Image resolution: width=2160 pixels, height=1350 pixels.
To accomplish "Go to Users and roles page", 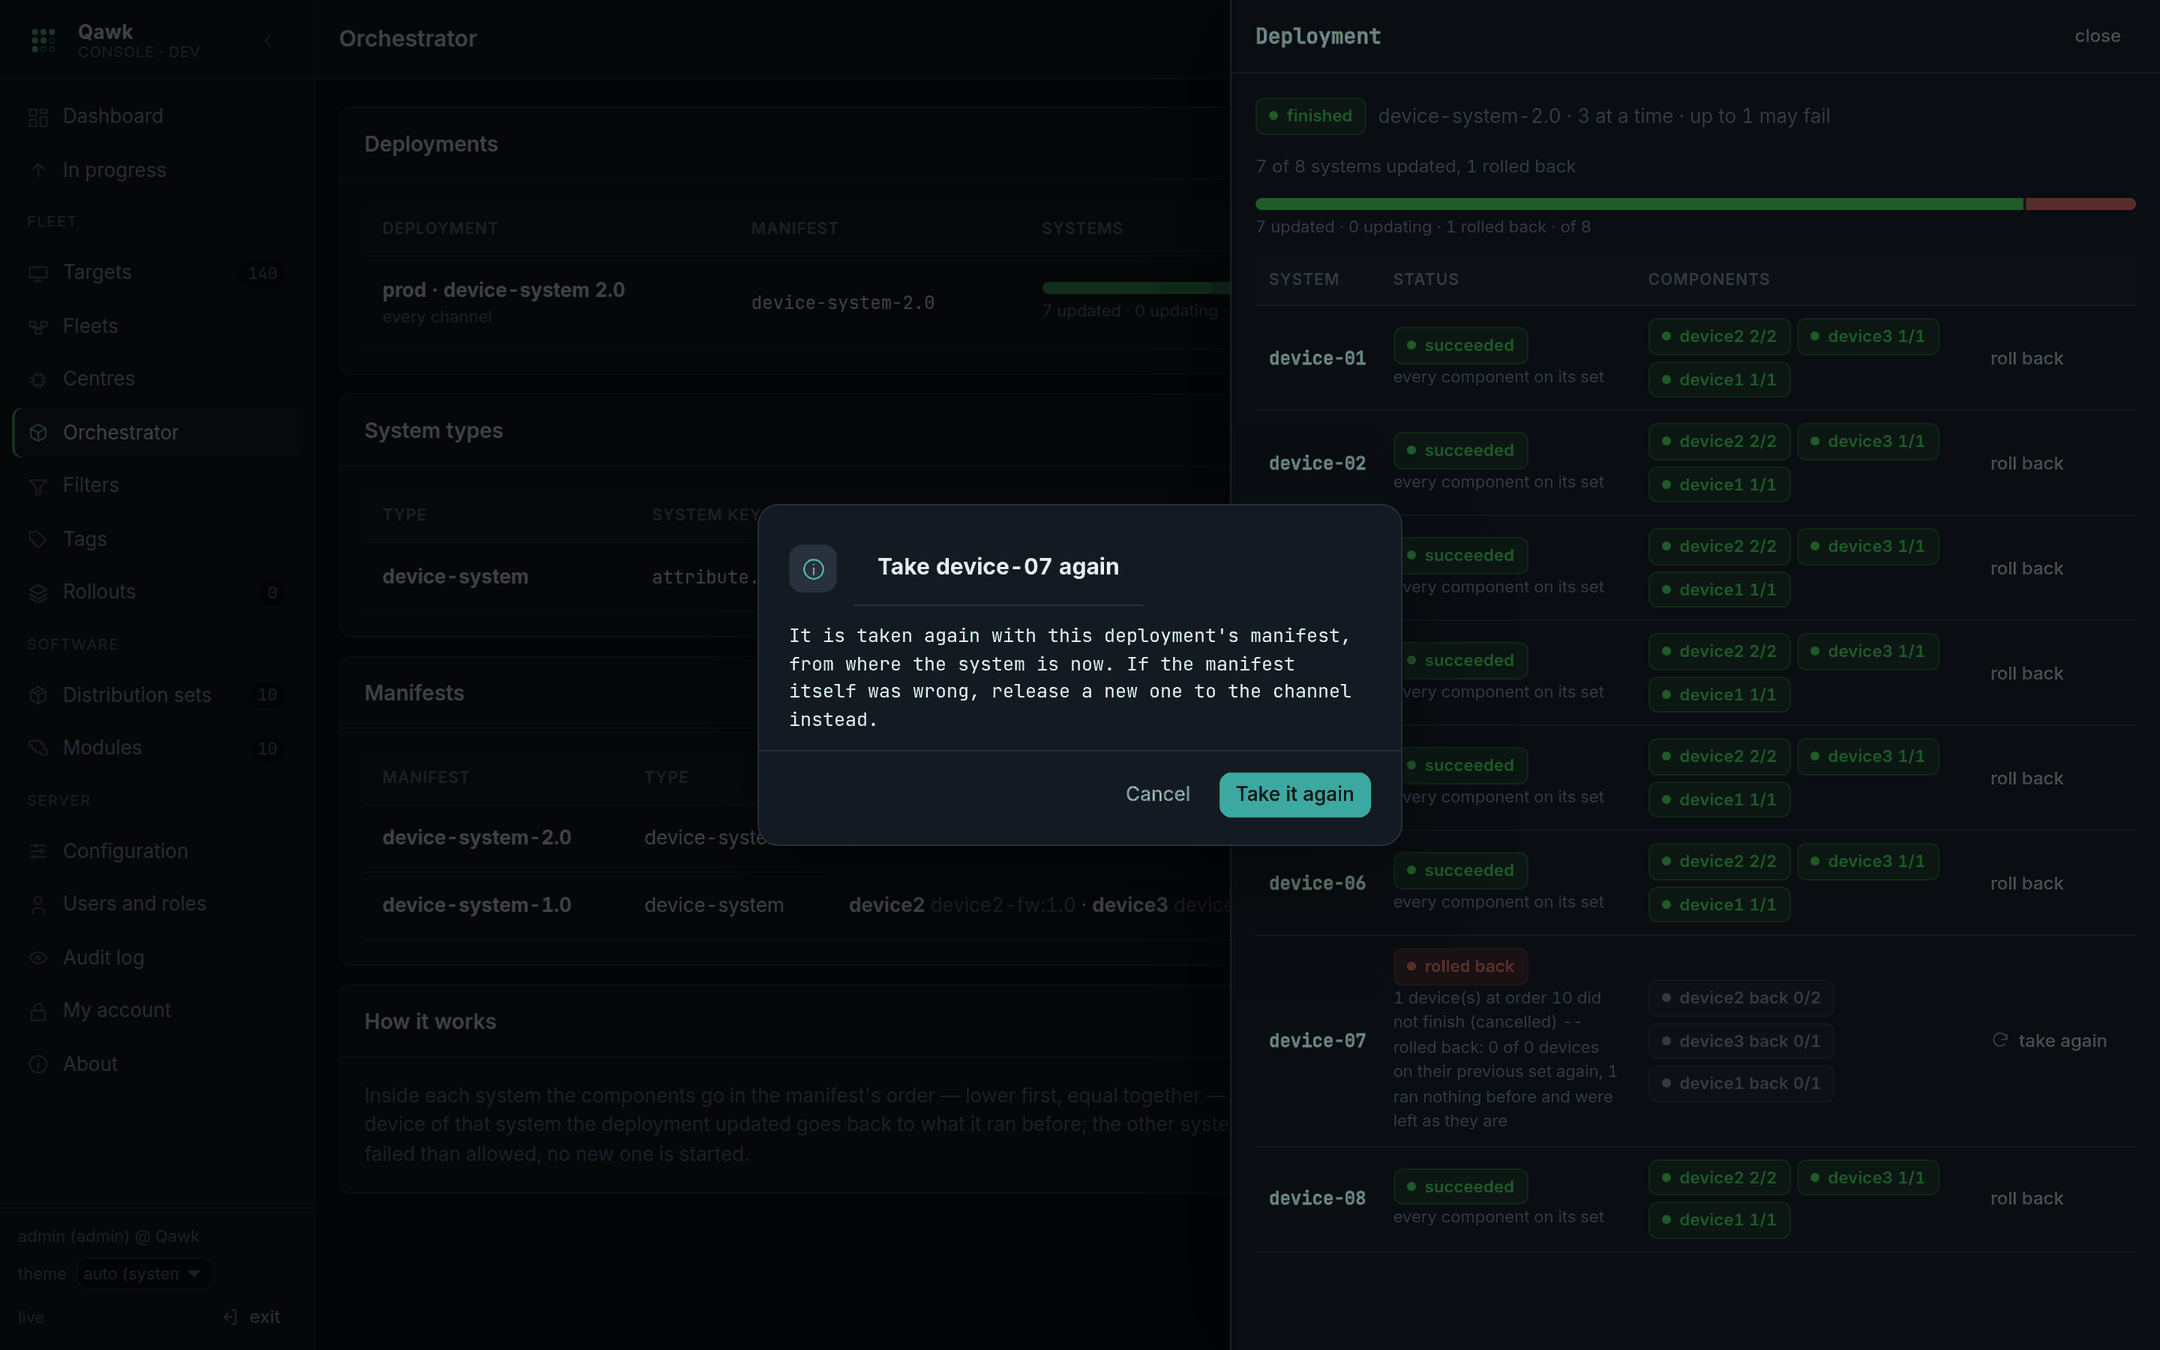I will click(157, 904).
